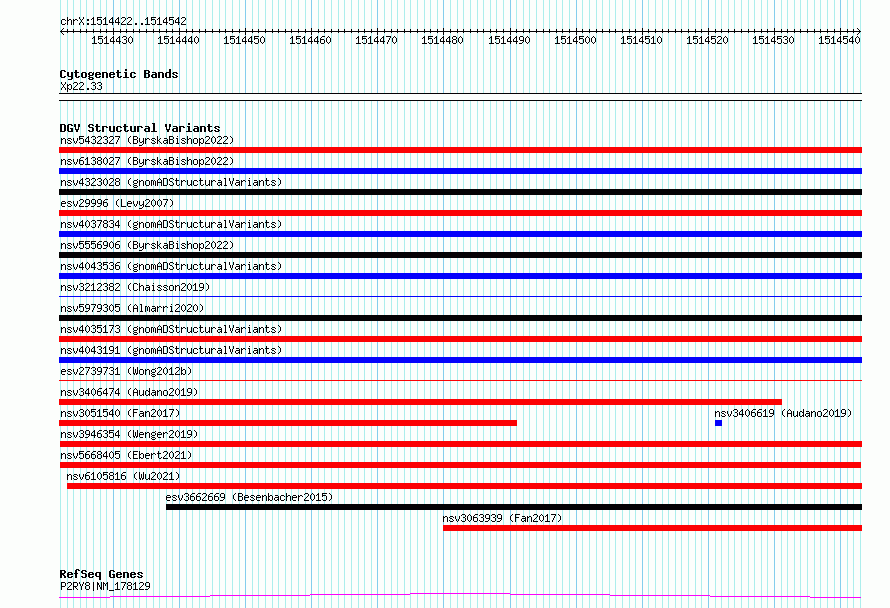
Task: Click the RefSeq Genes track title
Action: pos(101,574)
